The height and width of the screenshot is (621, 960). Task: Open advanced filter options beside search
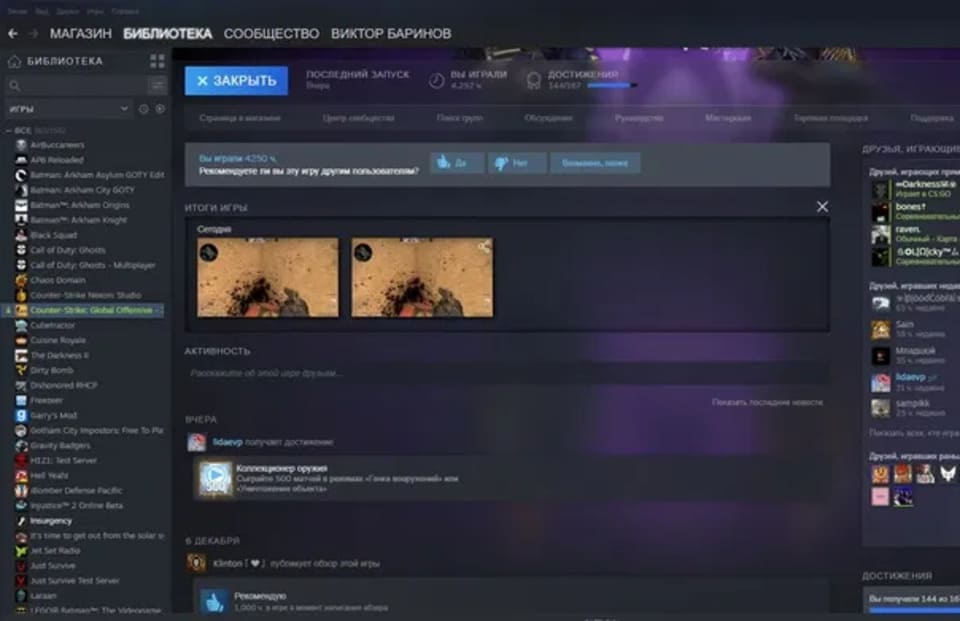(157, 85)
